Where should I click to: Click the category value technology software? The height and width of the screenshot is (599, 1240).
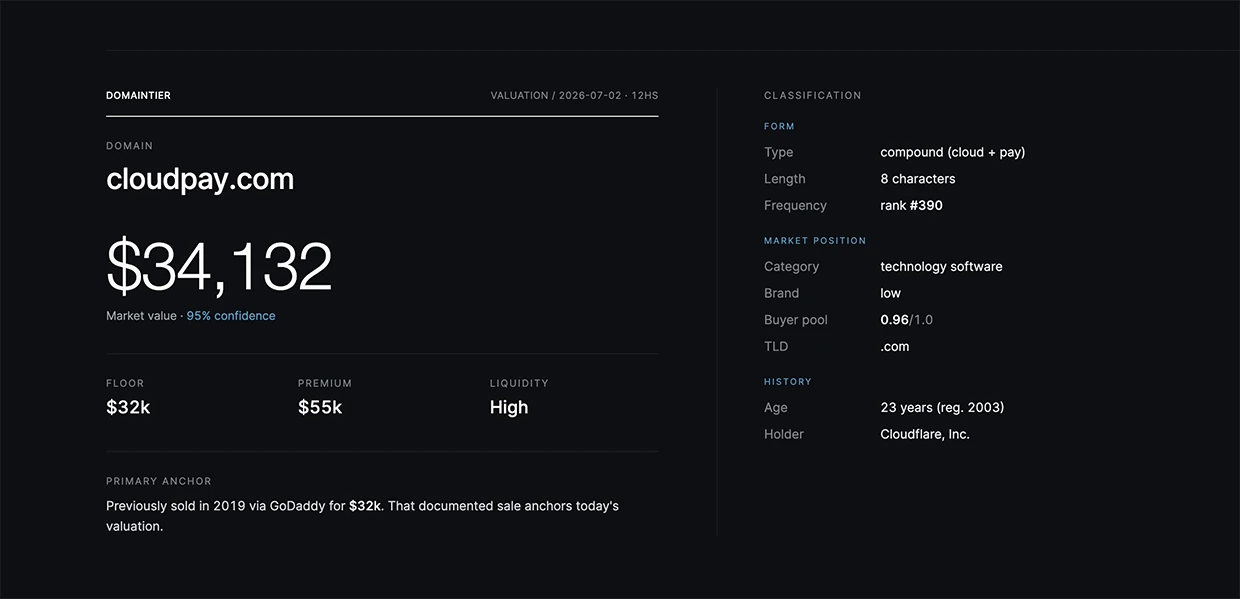click(941, 267)
